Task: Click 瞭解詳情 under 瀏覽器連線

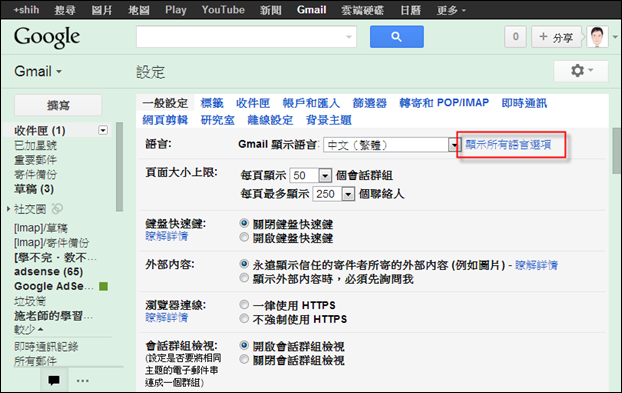Action: [x=167, y=318]
